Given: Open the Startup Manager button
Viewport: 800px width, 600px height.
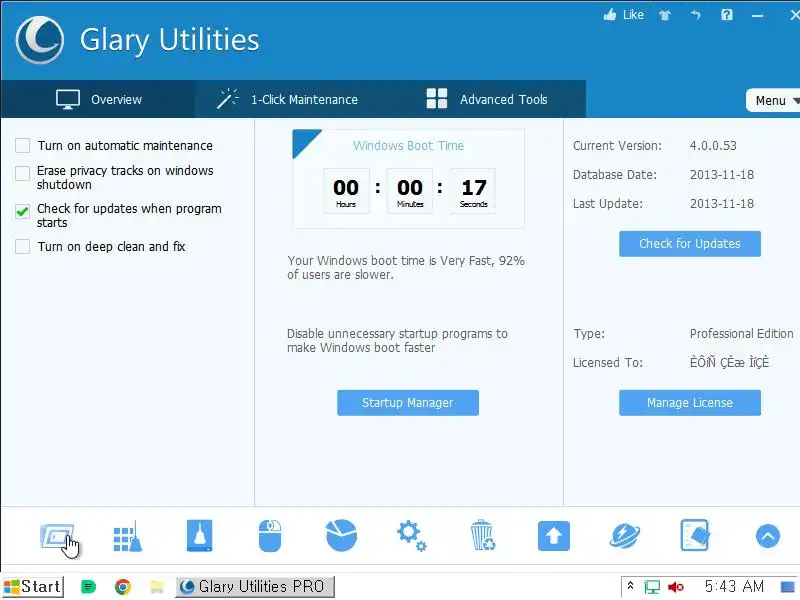Looking at the screenshot, I should pyautogui.click(x=408, y=403).
